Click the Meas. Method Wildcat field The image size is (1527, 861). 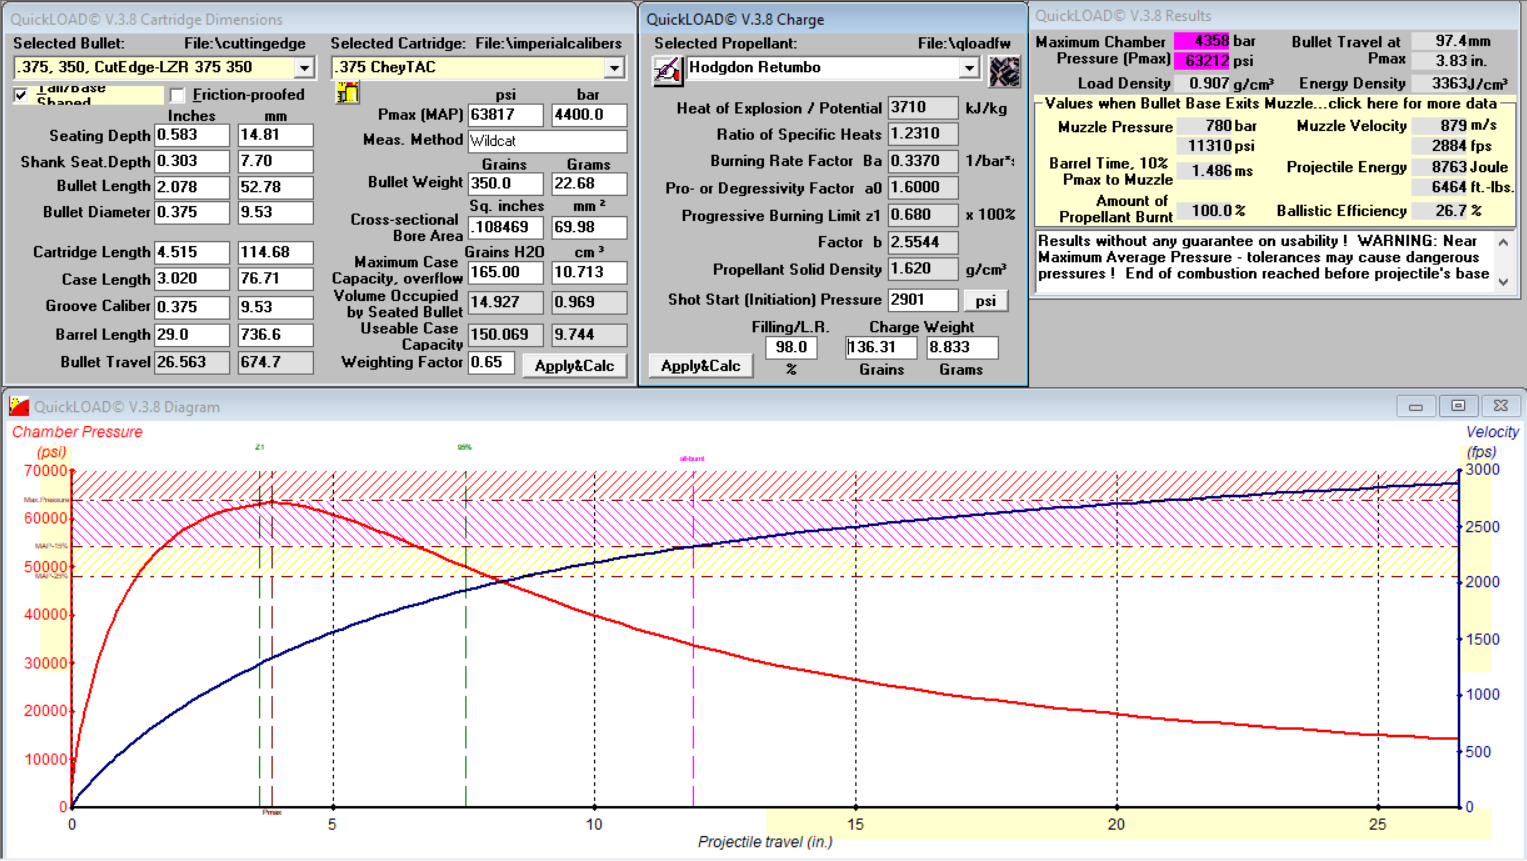pyautogui.click(x=548, y=141)
